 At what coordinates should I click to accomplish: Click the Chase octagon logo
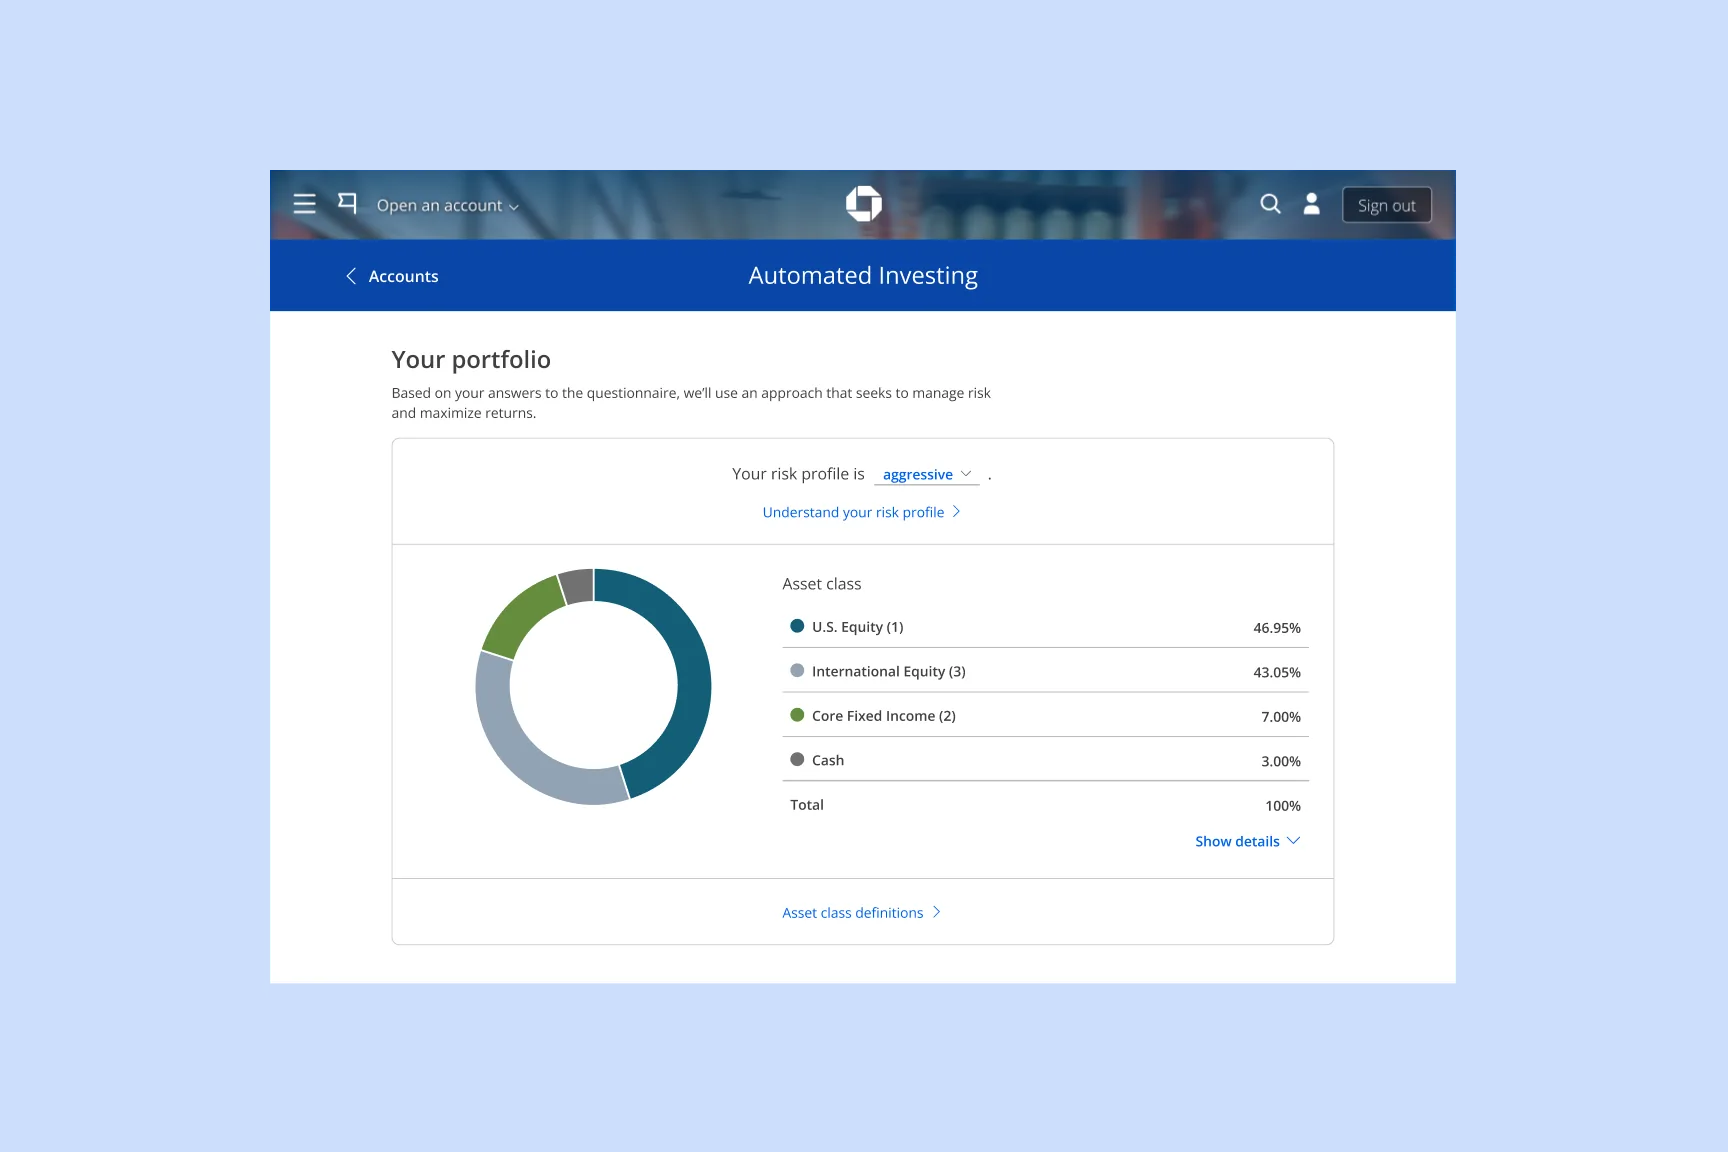pos(864,204)
